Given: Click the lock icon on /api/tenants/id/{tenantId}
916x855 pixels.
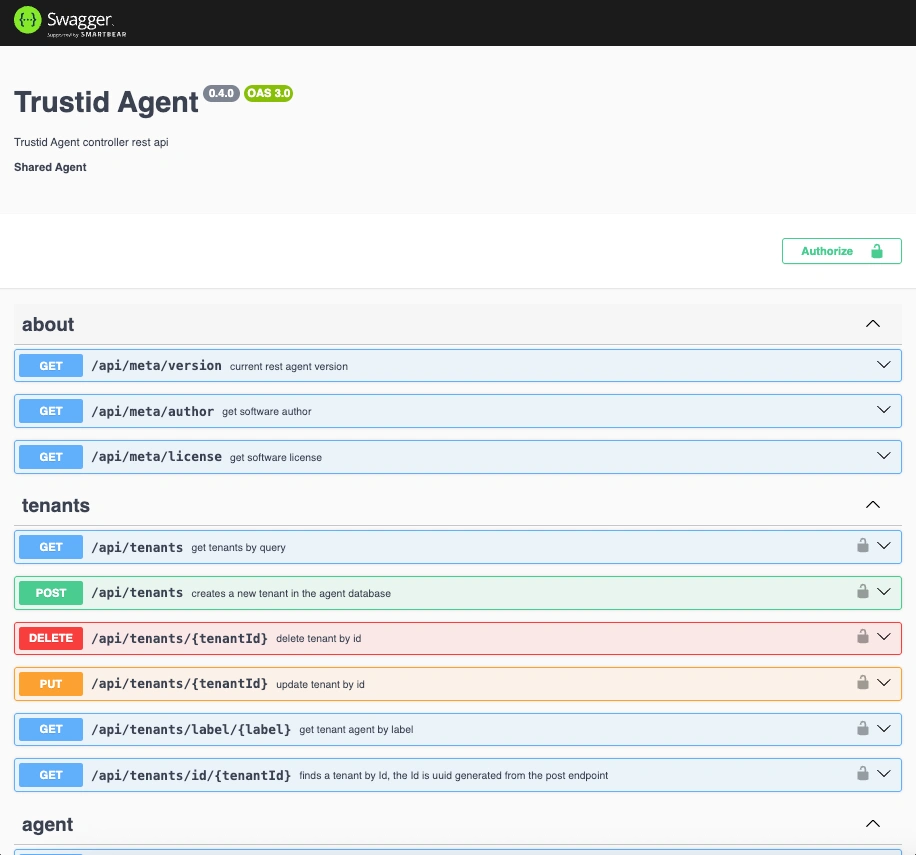Looking at the screenshot, I should tap(862, 774).
